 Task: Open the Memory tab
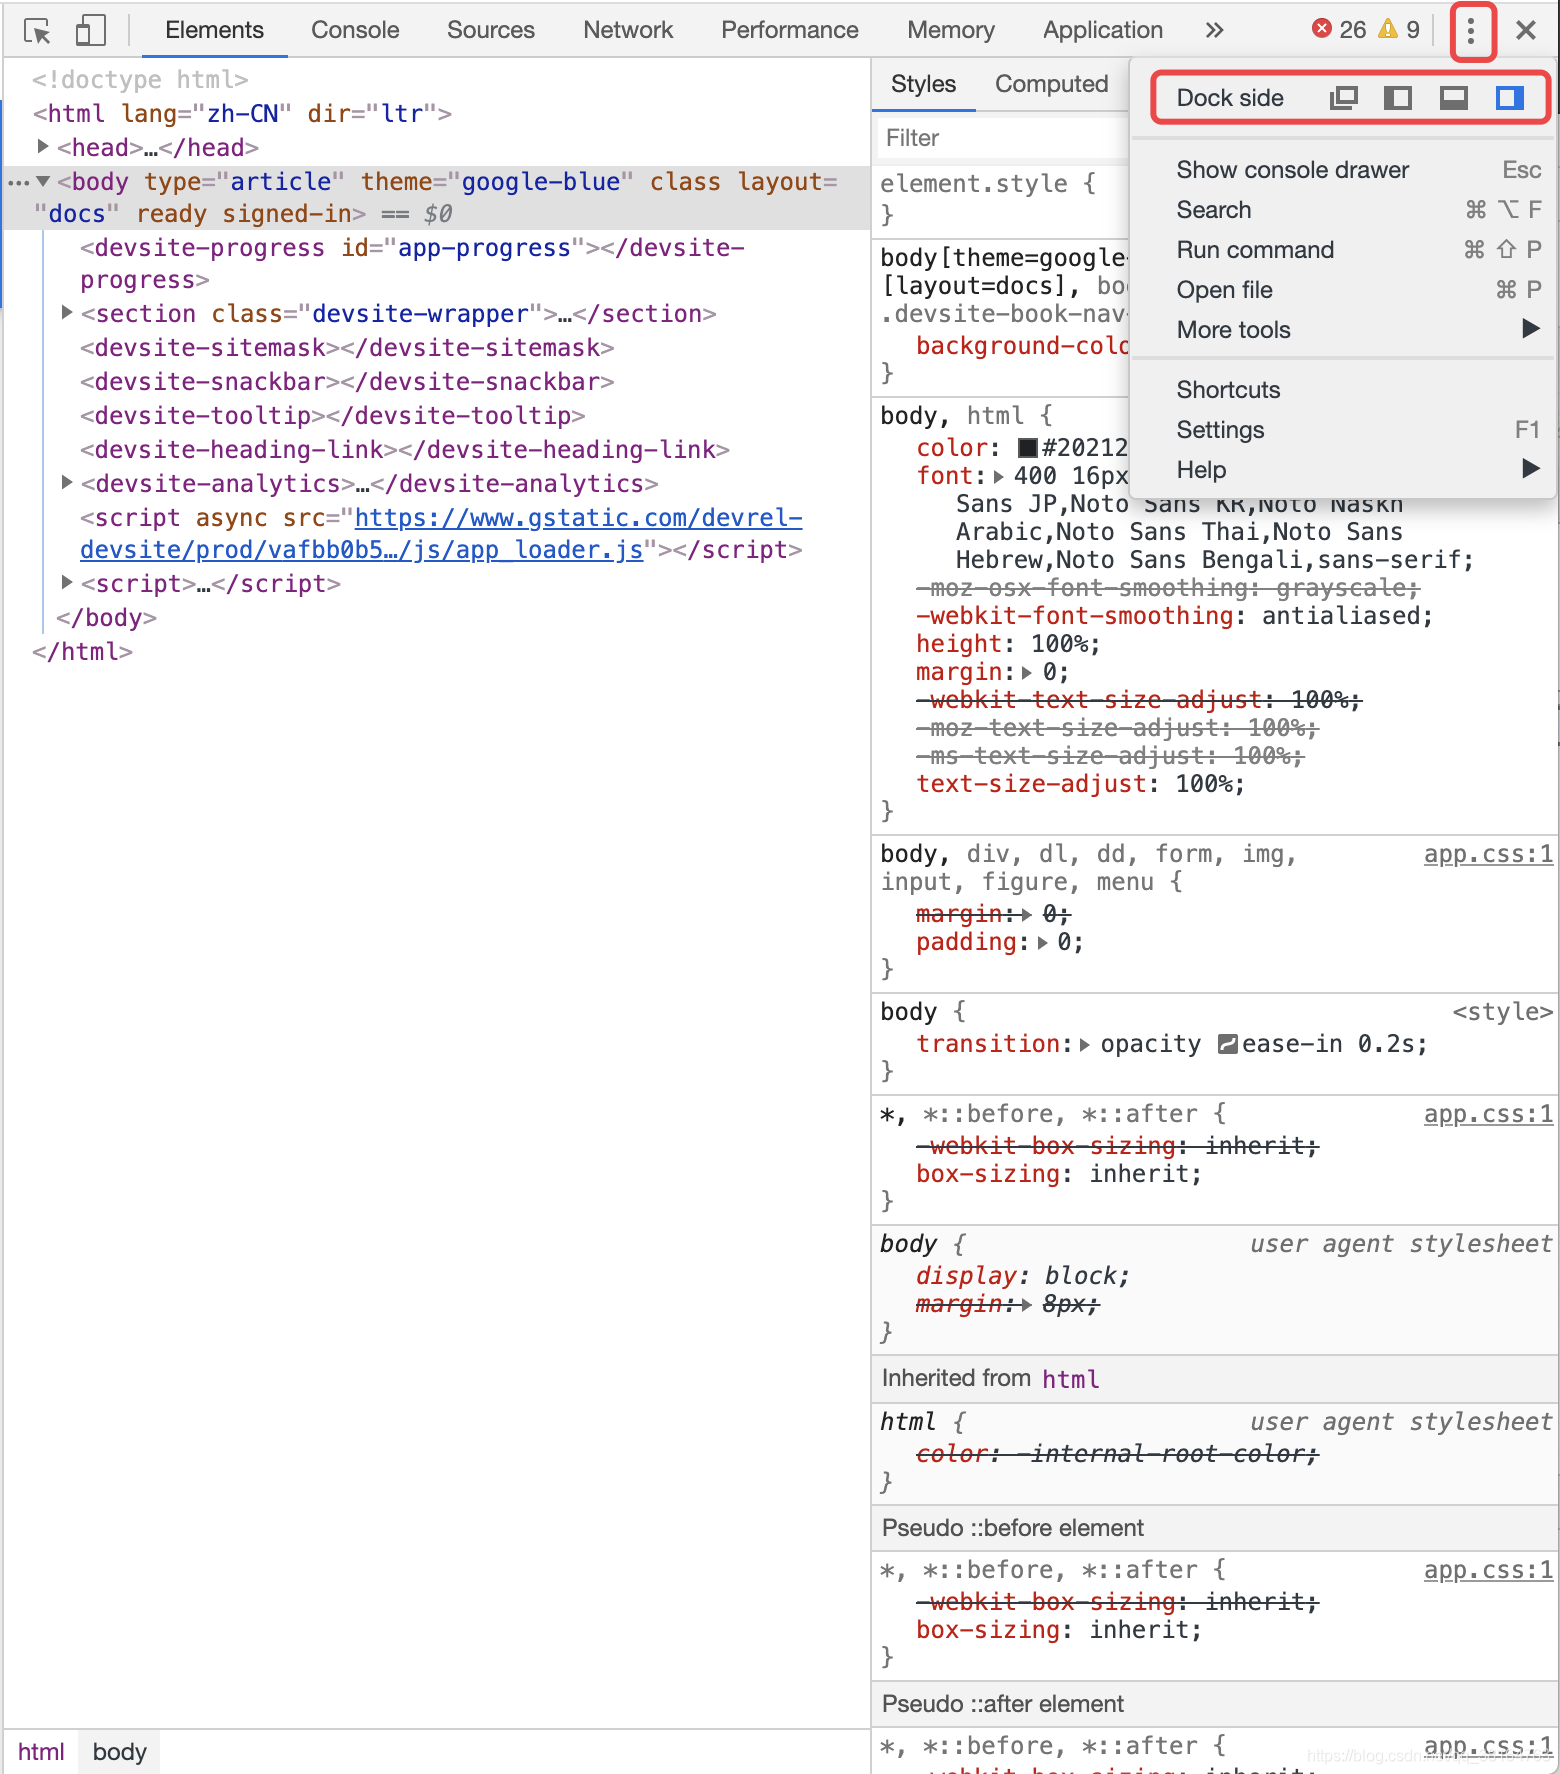[951, 30]
